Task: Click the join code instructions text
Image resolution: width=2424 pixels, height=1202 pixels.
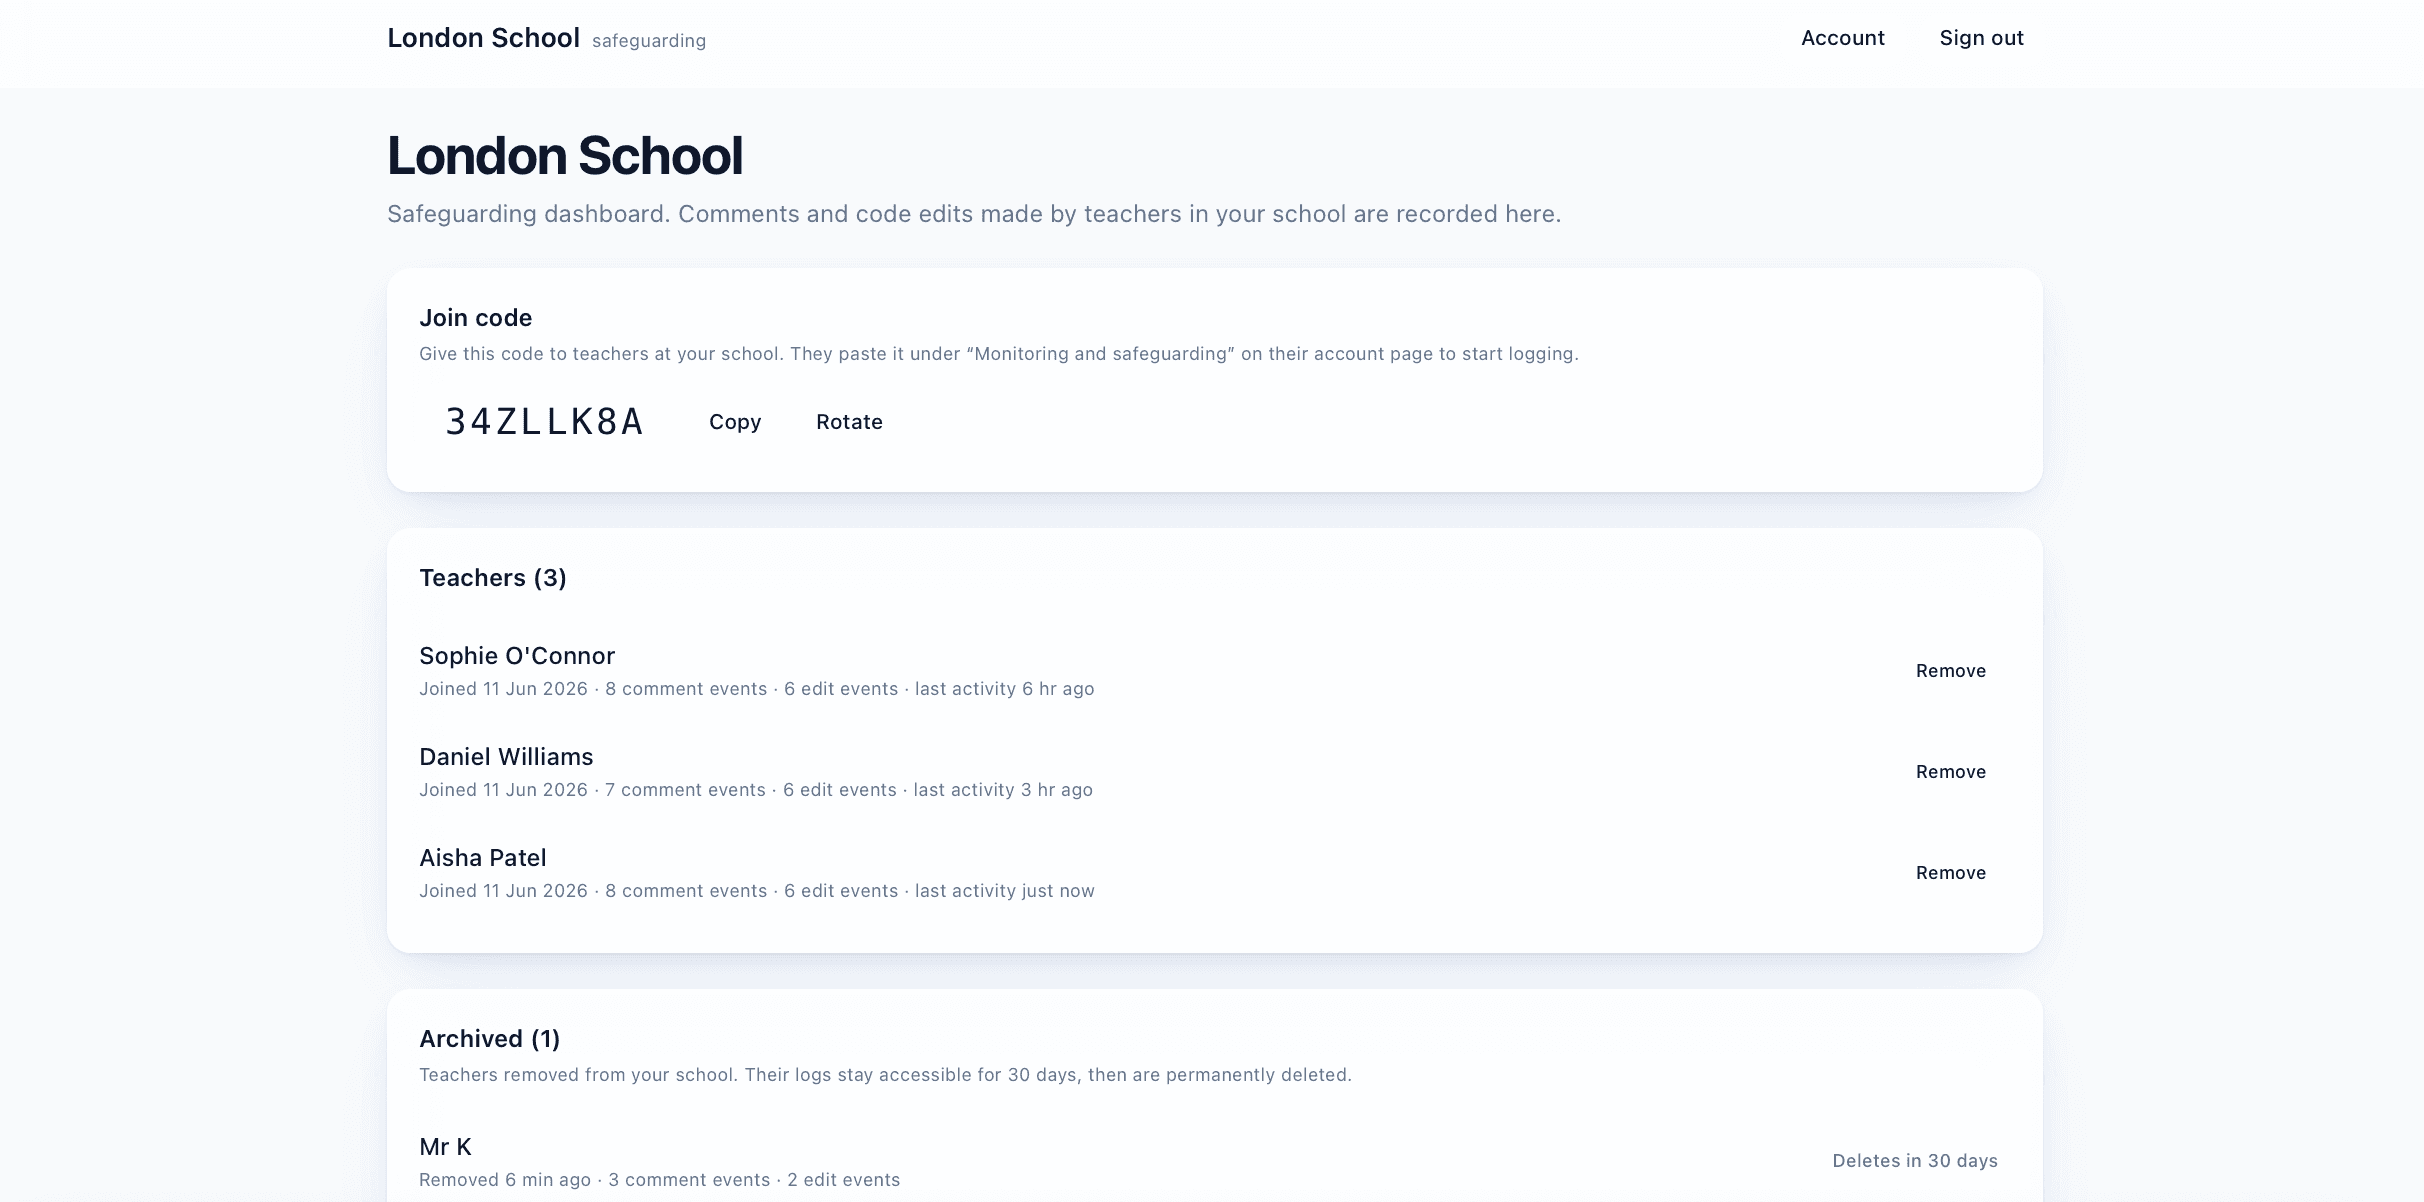Action: tap(999, 354)
